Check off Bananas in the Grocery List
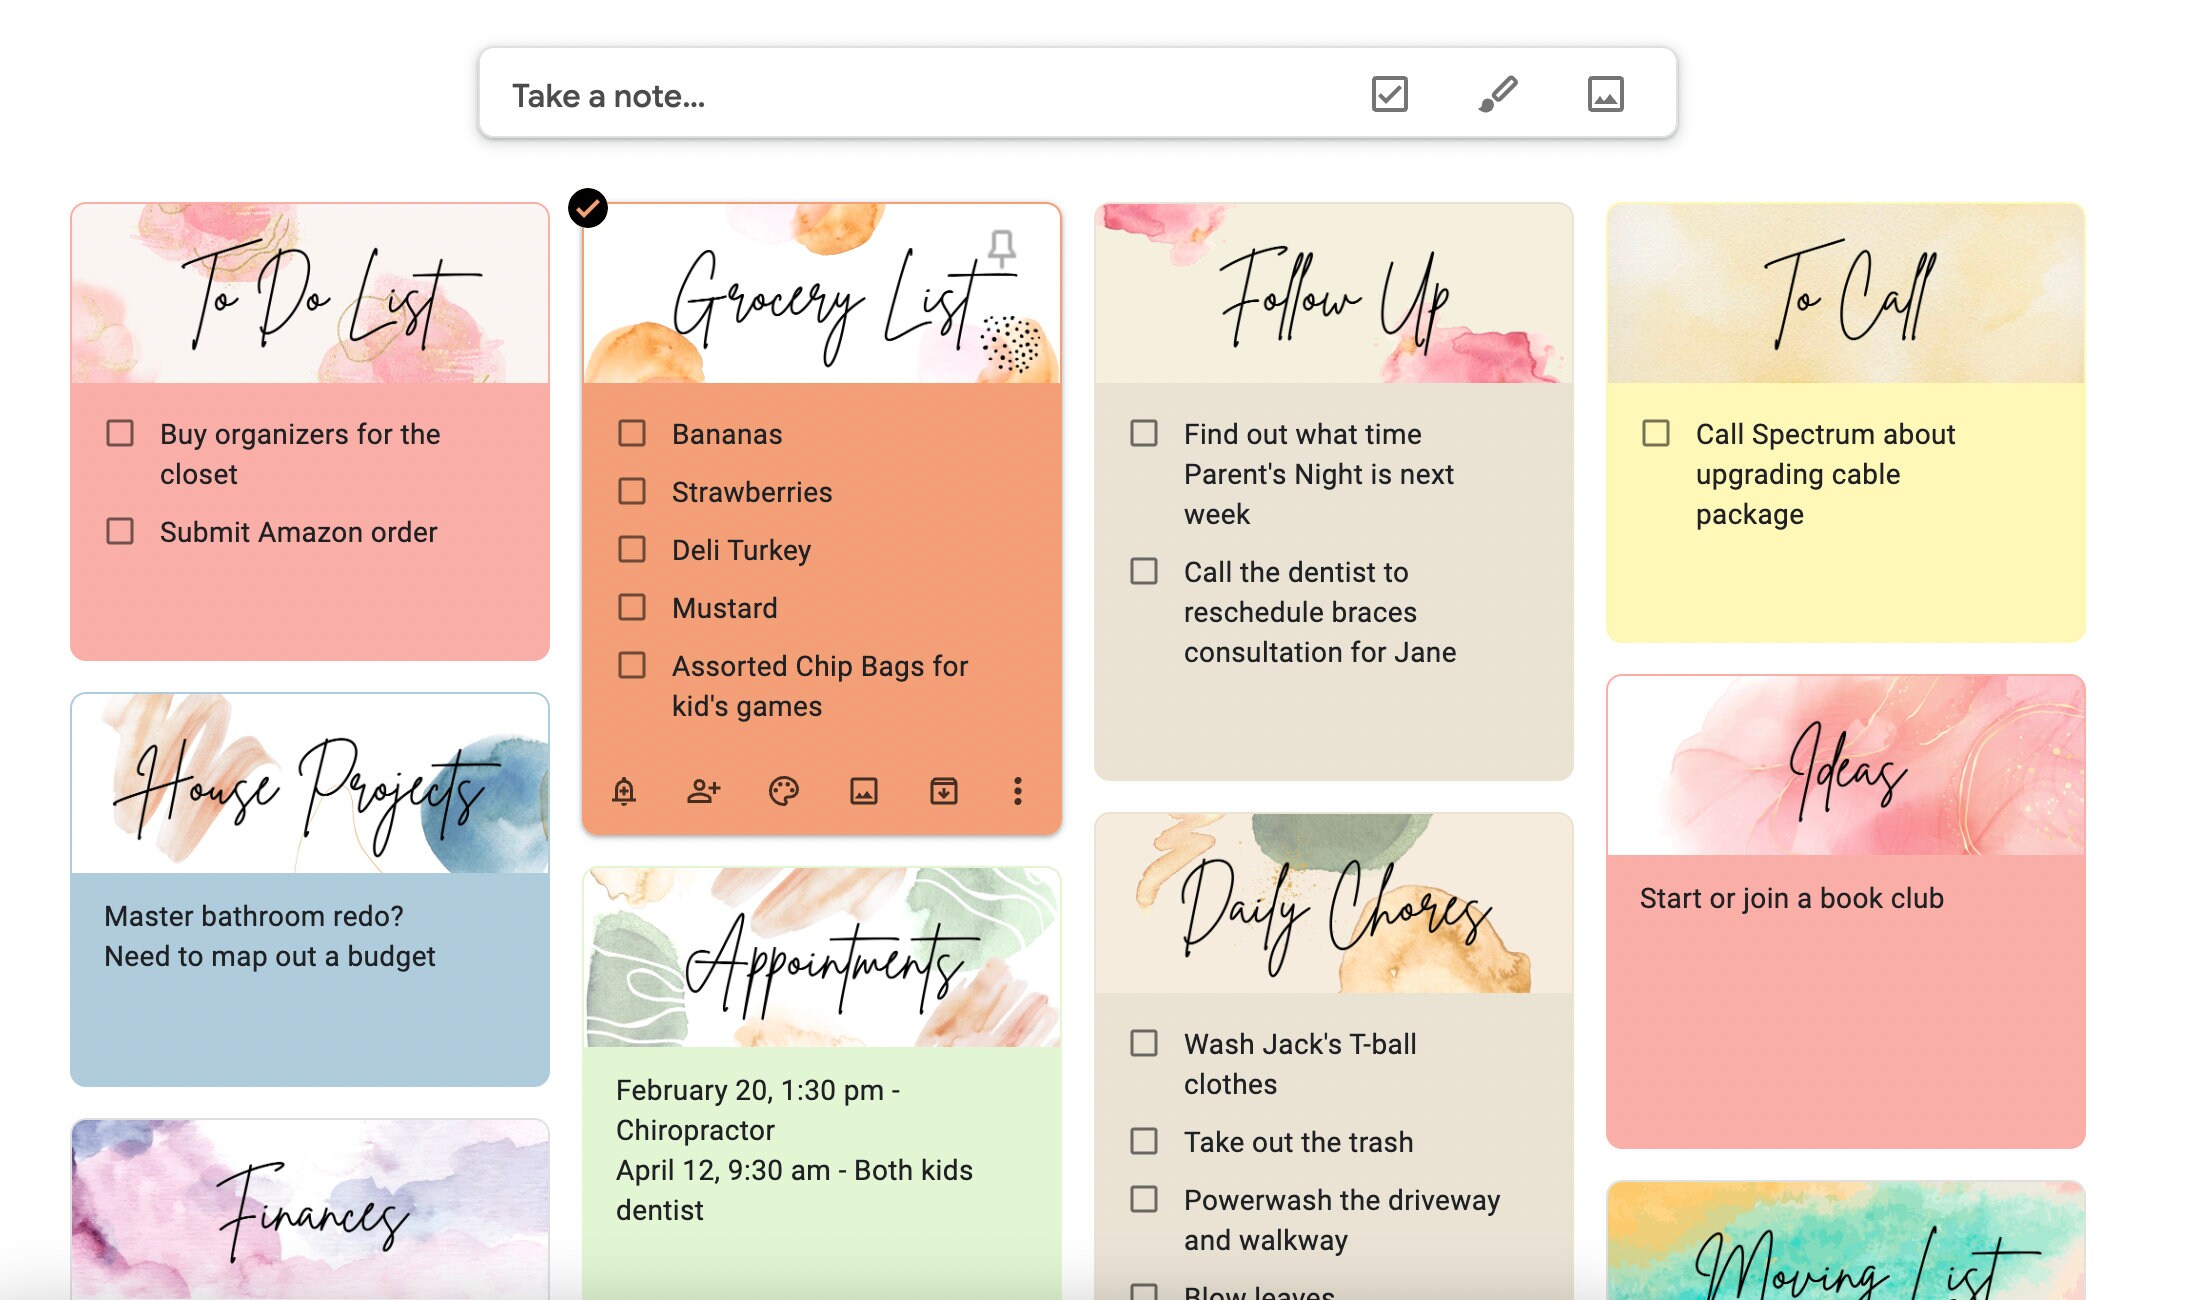Viewport: 2202px width, 1300px height. [632, 433]
